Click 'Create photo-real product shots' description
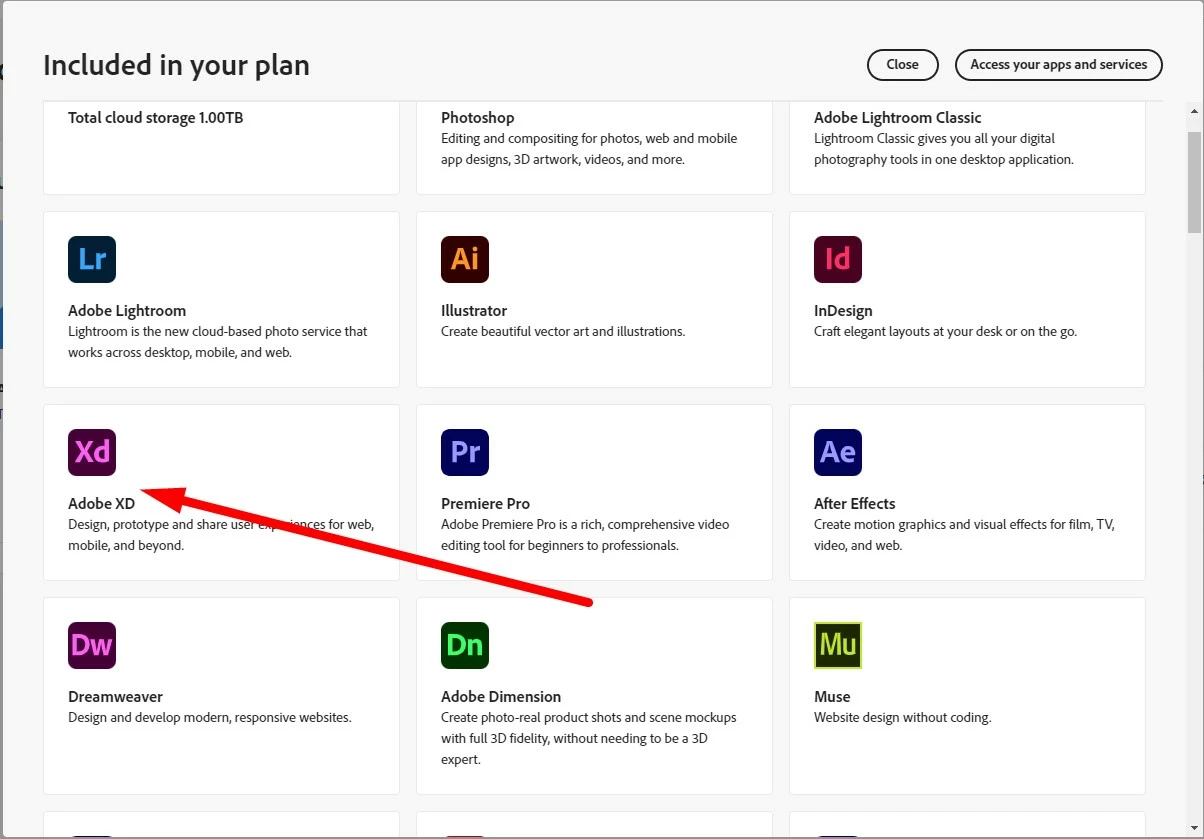This screenshot has height=839, width=1204. click(589, 739)
